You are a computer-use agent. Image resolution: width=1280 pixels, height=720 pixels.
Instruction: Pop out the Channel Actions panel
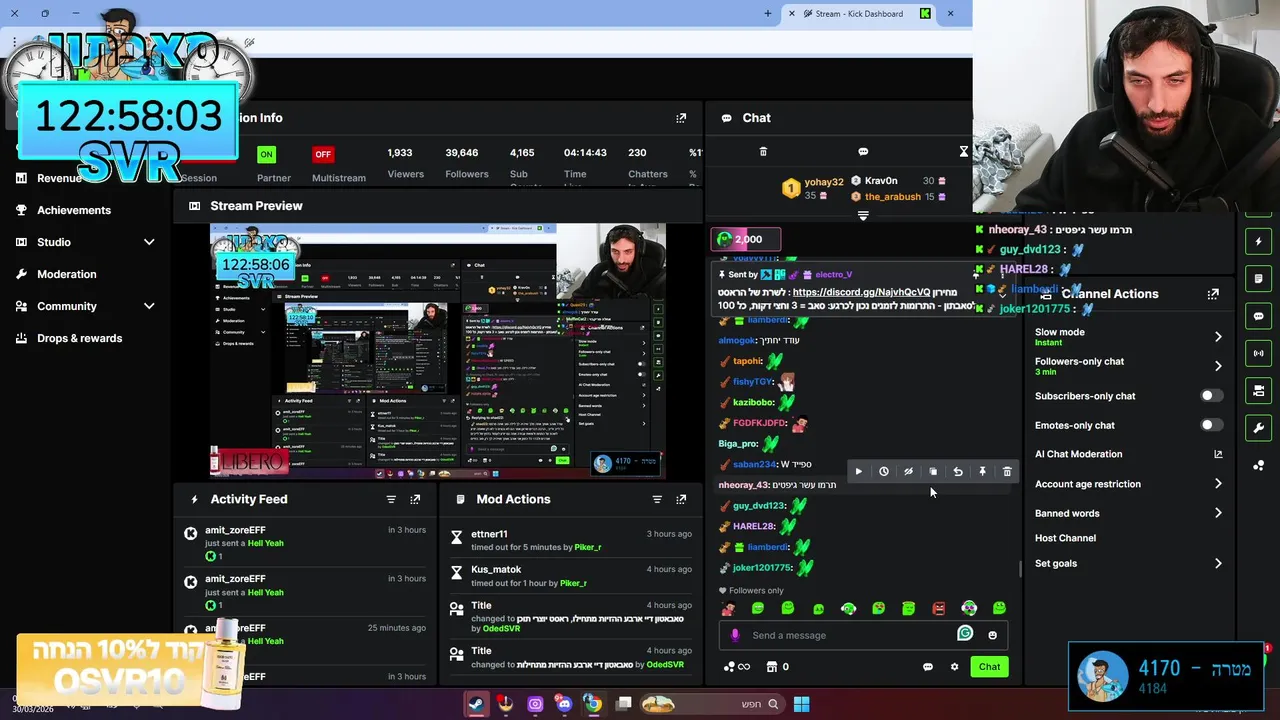(1213, 294)
